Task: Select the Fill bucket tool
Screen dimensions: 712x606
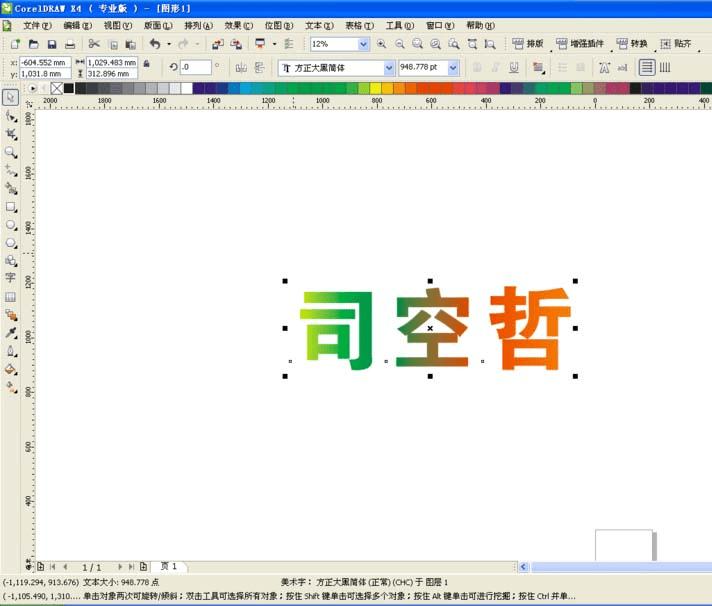Action: [10, 370]
